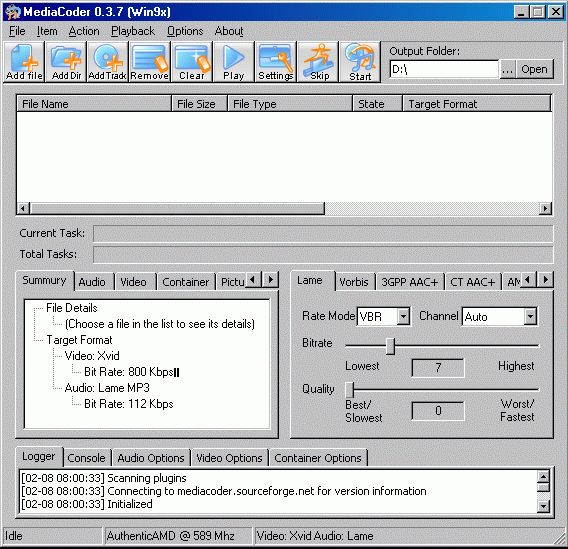
Task: Click the Bitrate value box showing 7
Action: (x=438, y=368)
